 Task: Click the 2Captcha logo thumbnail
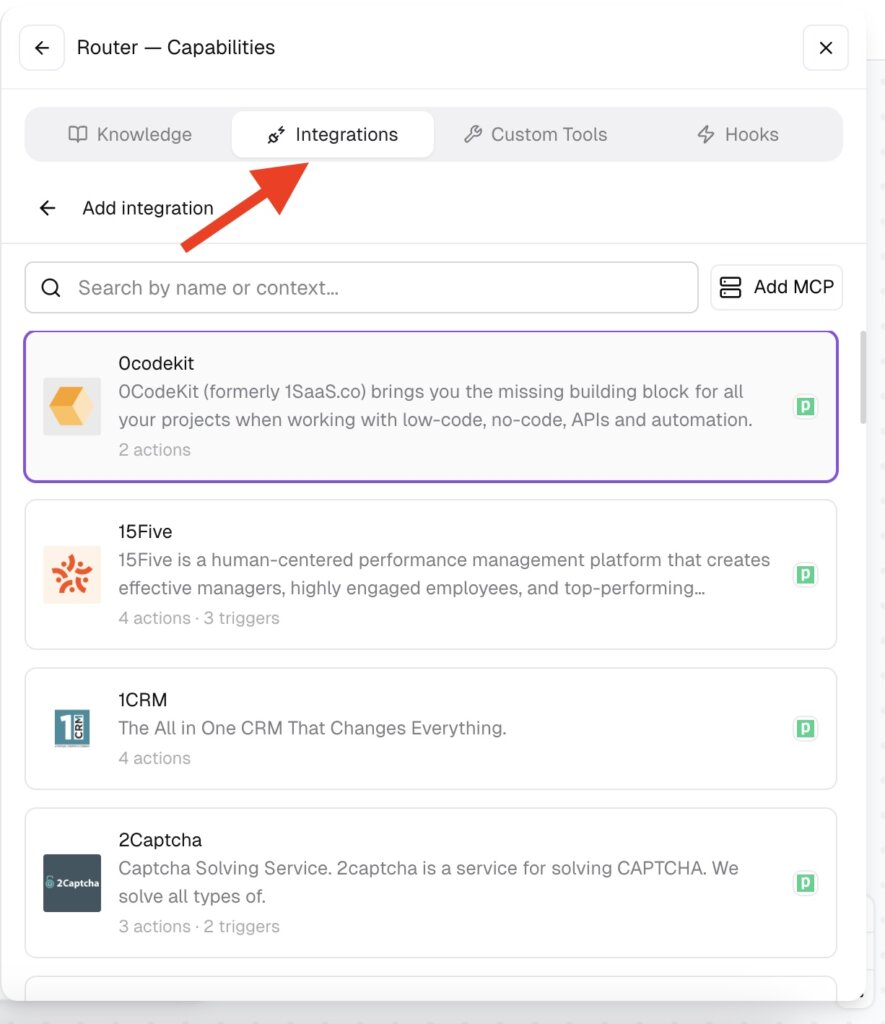click(x=72, y=883)
